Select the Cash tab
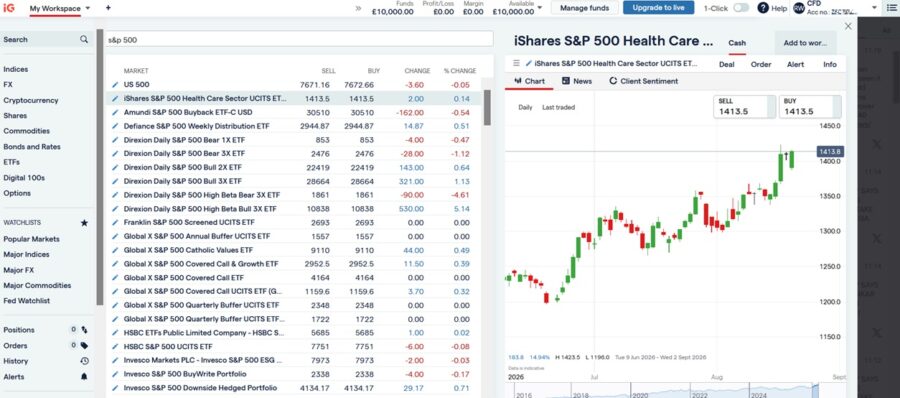The height and width of the screenshot is (398, 900). coord(737,43)
